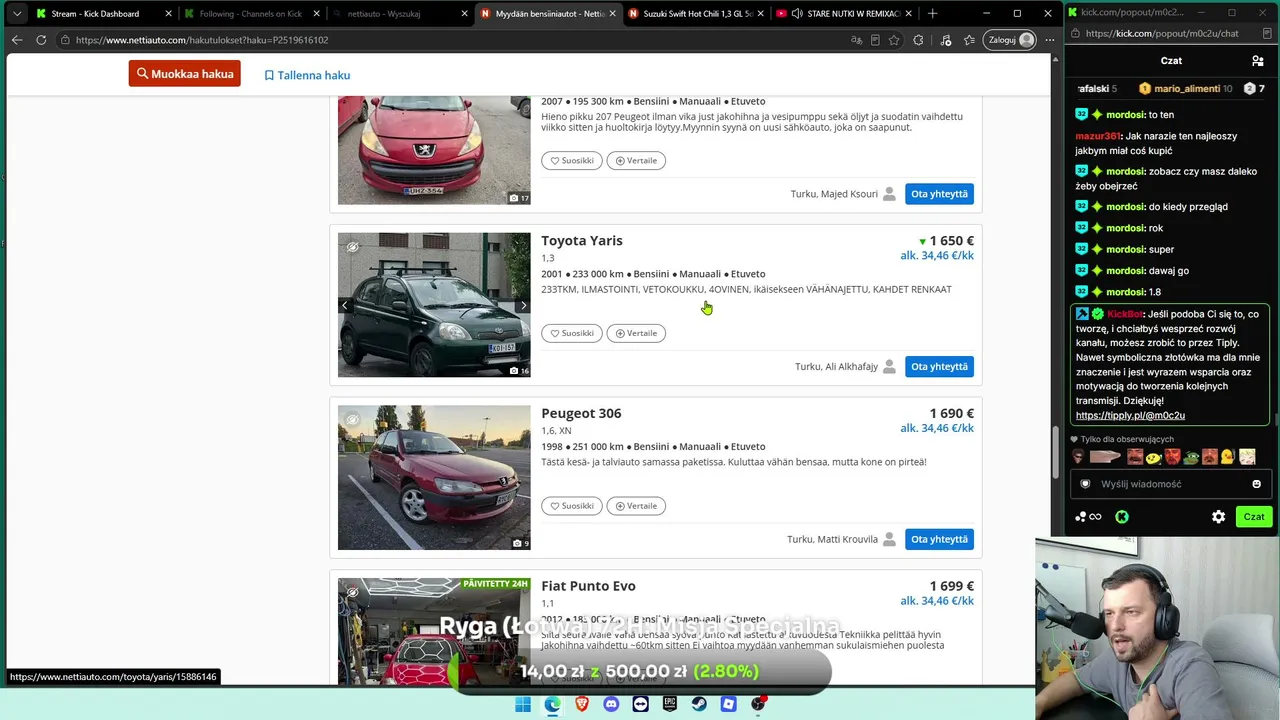
Task: Open the Zaloguj profile button
Action: click(x=1010, y=40)
